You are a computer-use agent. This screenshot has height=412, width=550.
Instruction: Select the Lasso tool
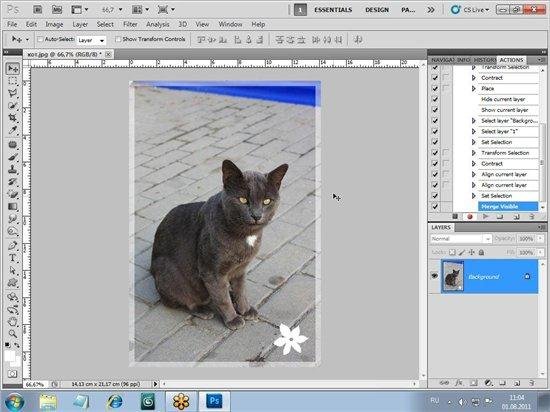click(x=13, y=93)
